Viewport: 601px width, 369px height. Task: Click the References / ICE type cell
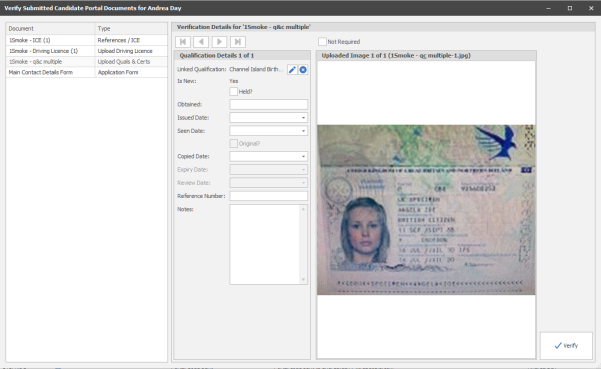pos(131,40)
